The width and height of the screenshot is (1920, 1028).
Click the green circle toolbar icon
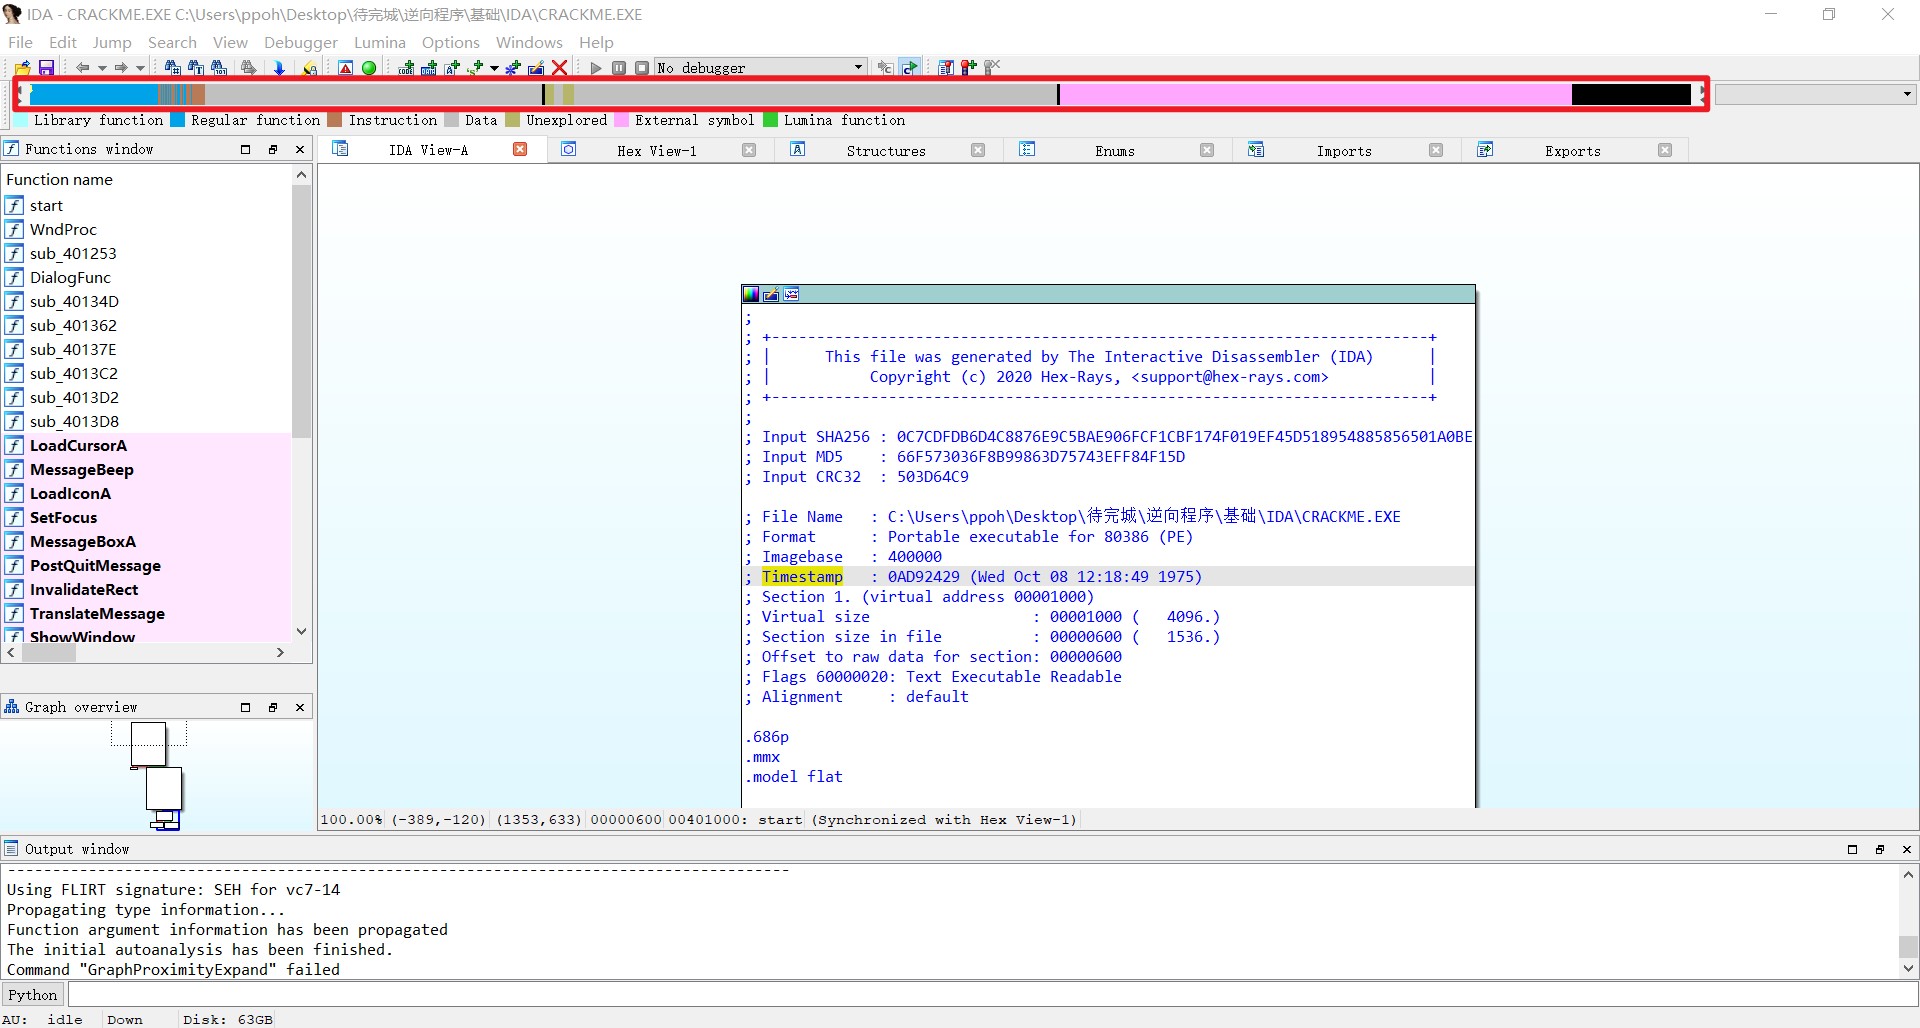coord(369,68)
